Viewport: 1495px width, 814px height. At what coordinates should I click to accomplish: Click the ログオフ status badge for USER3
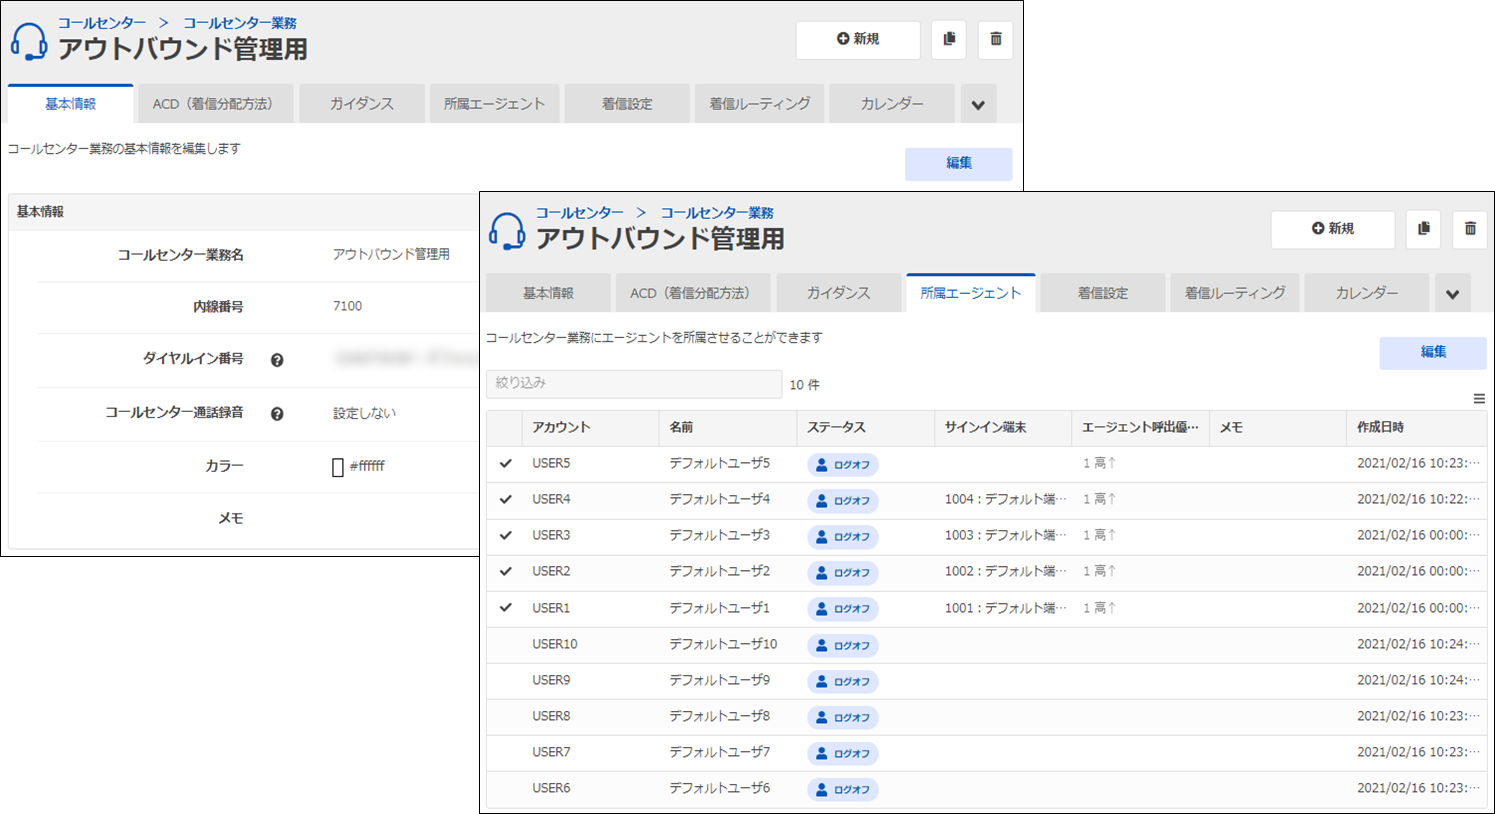(843, 537)
